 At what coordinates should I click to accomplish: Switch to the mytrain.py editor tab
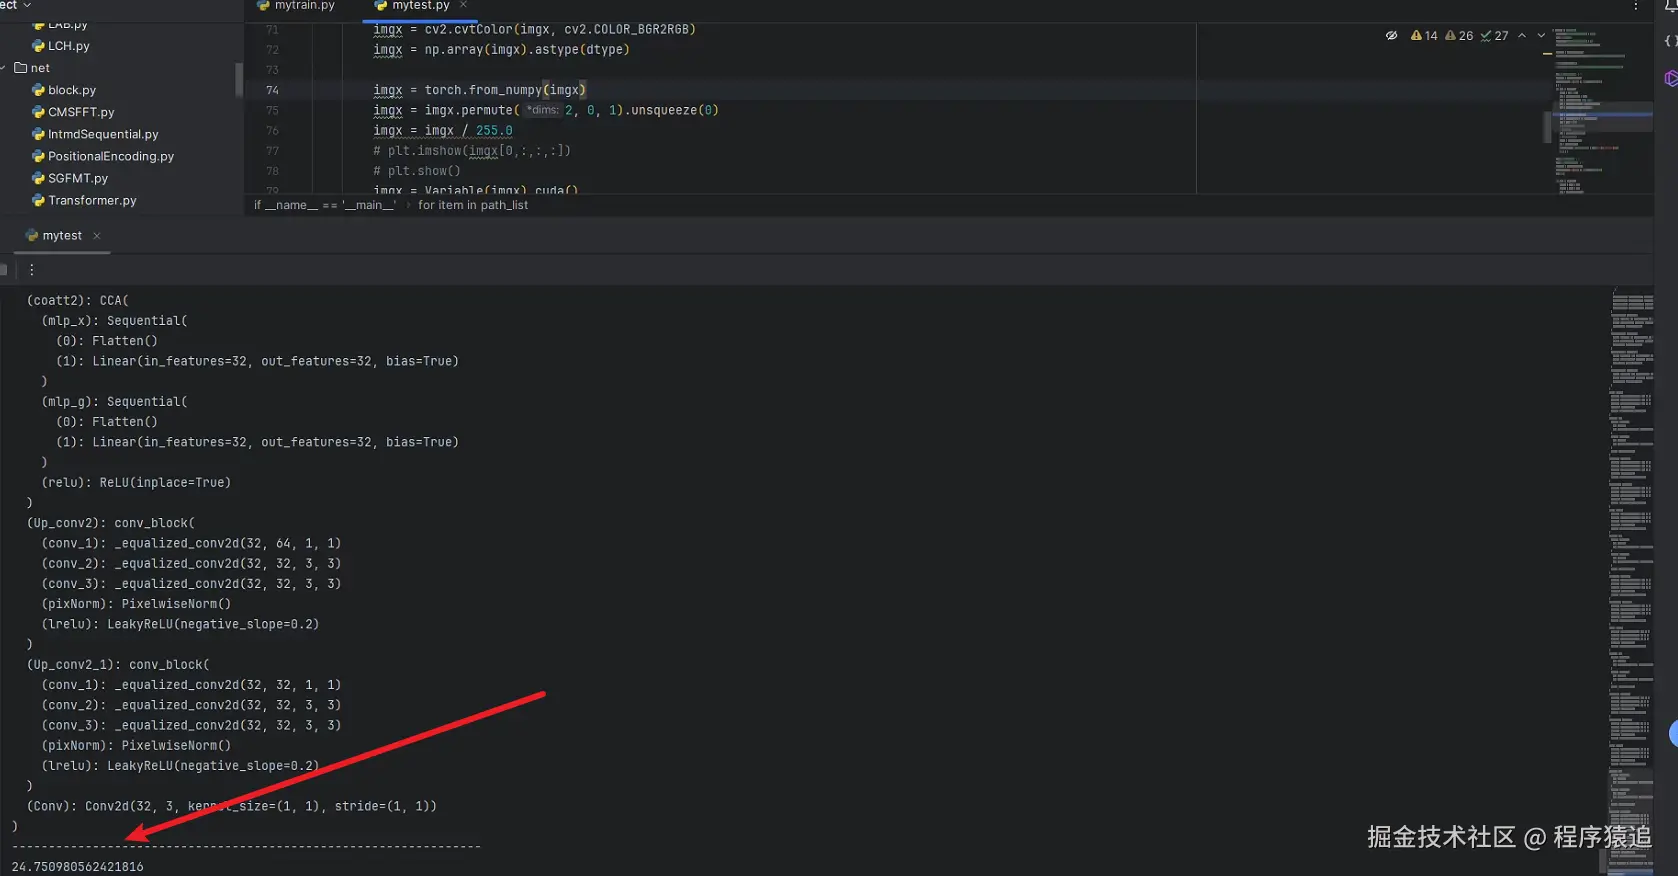(x=296, y=6)
